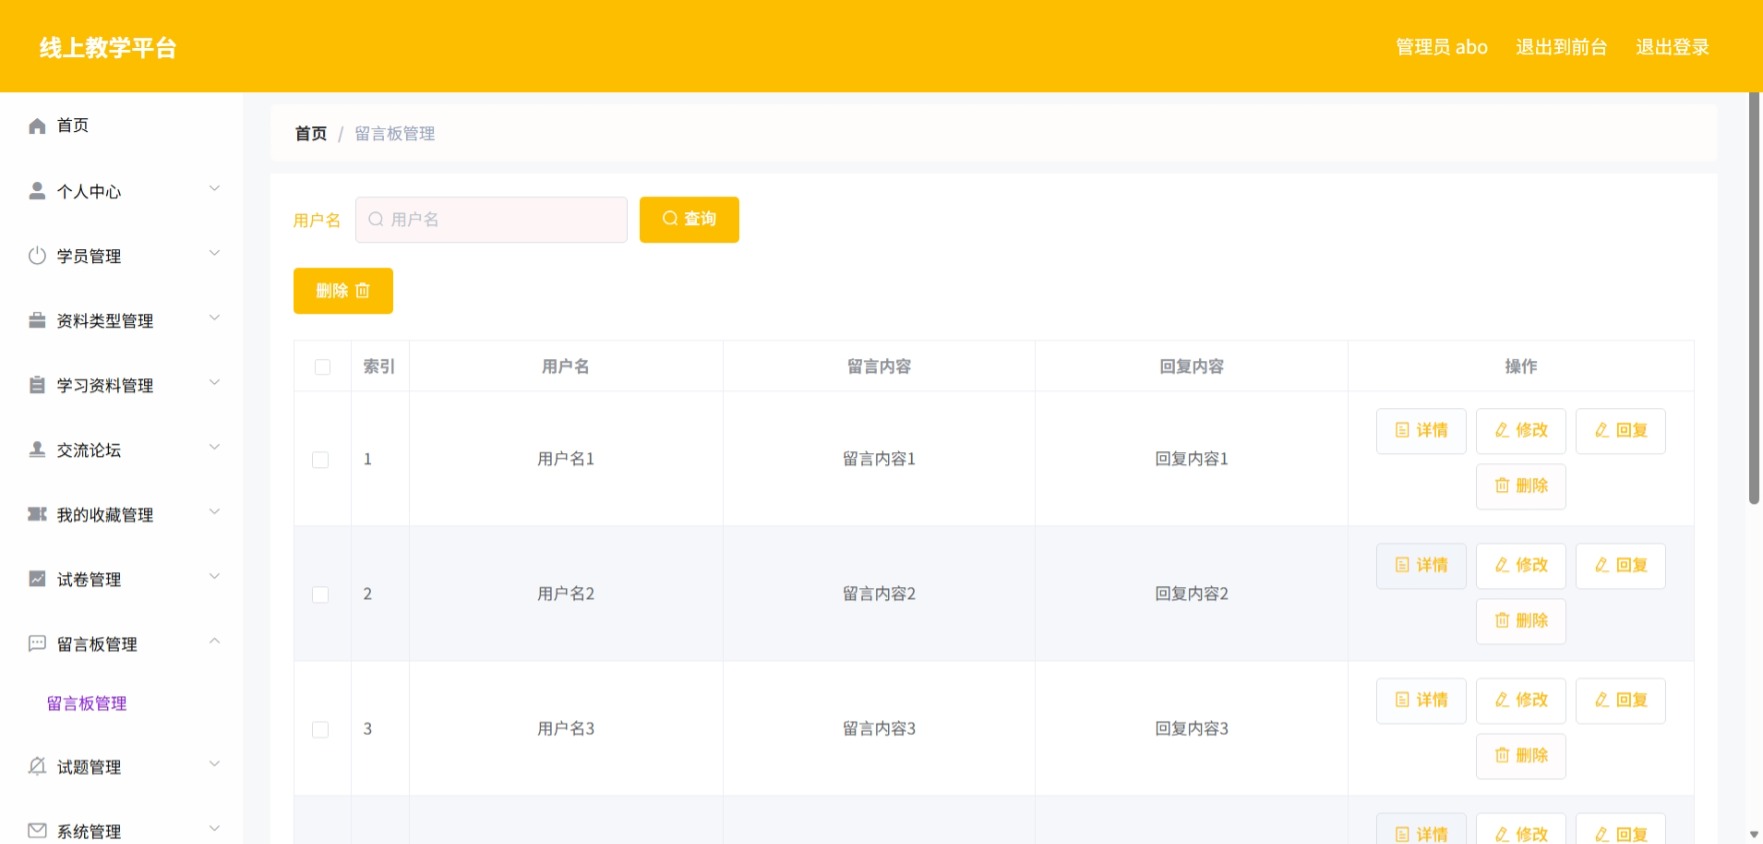Viewport: 1763px width, 844px height.
Task: Click 回复 for row 用户名3
Action: (1621, 701)
